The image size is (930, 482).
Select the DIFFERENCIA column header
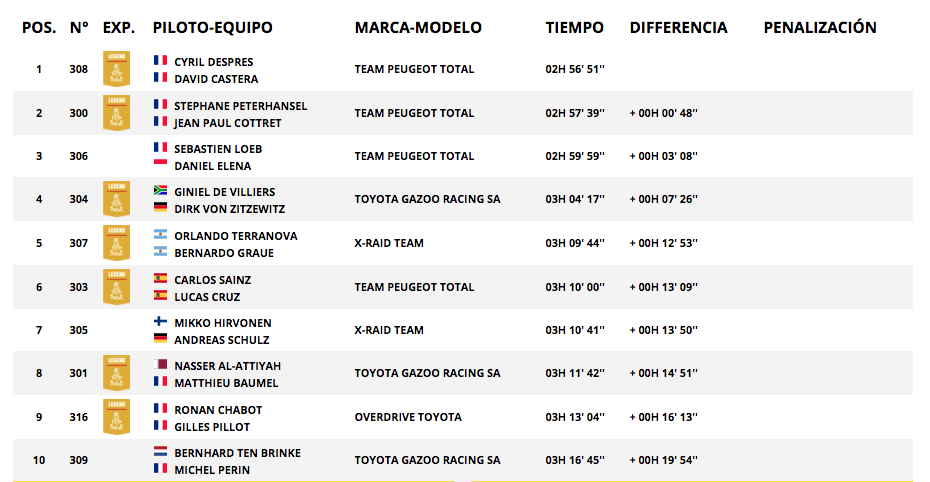click(x=678, y=27)
